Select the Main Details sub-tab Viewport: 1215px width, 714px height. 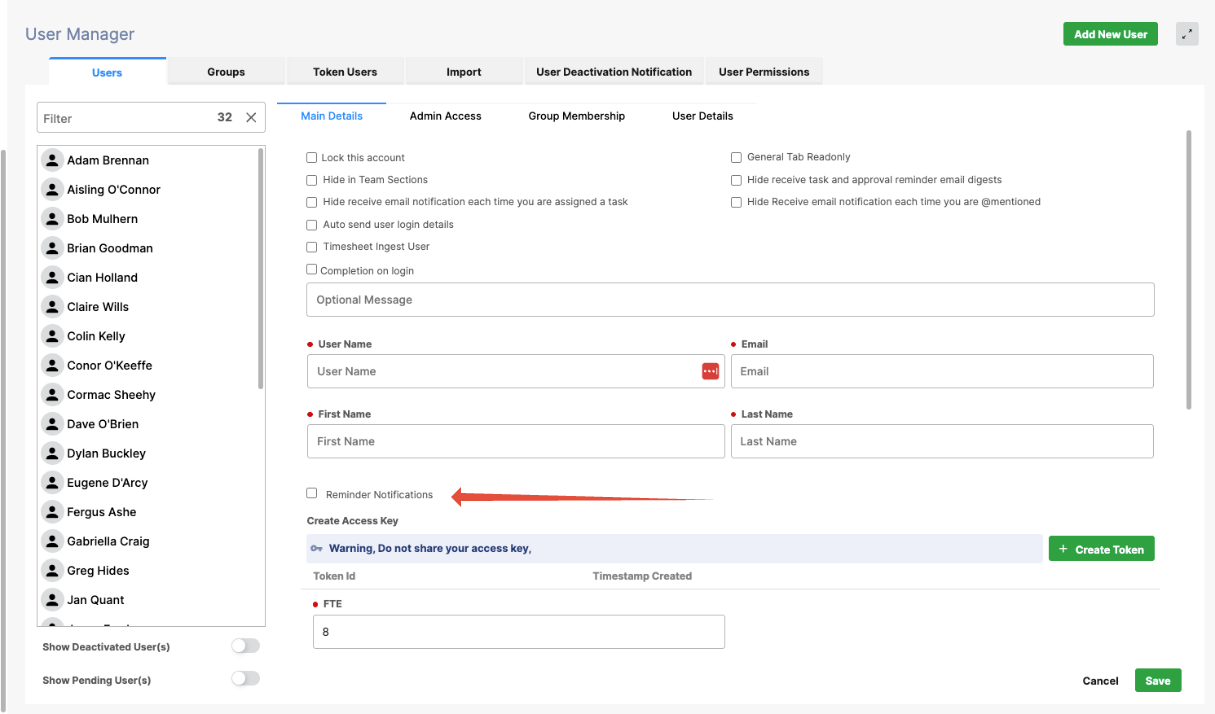[332, 116]
